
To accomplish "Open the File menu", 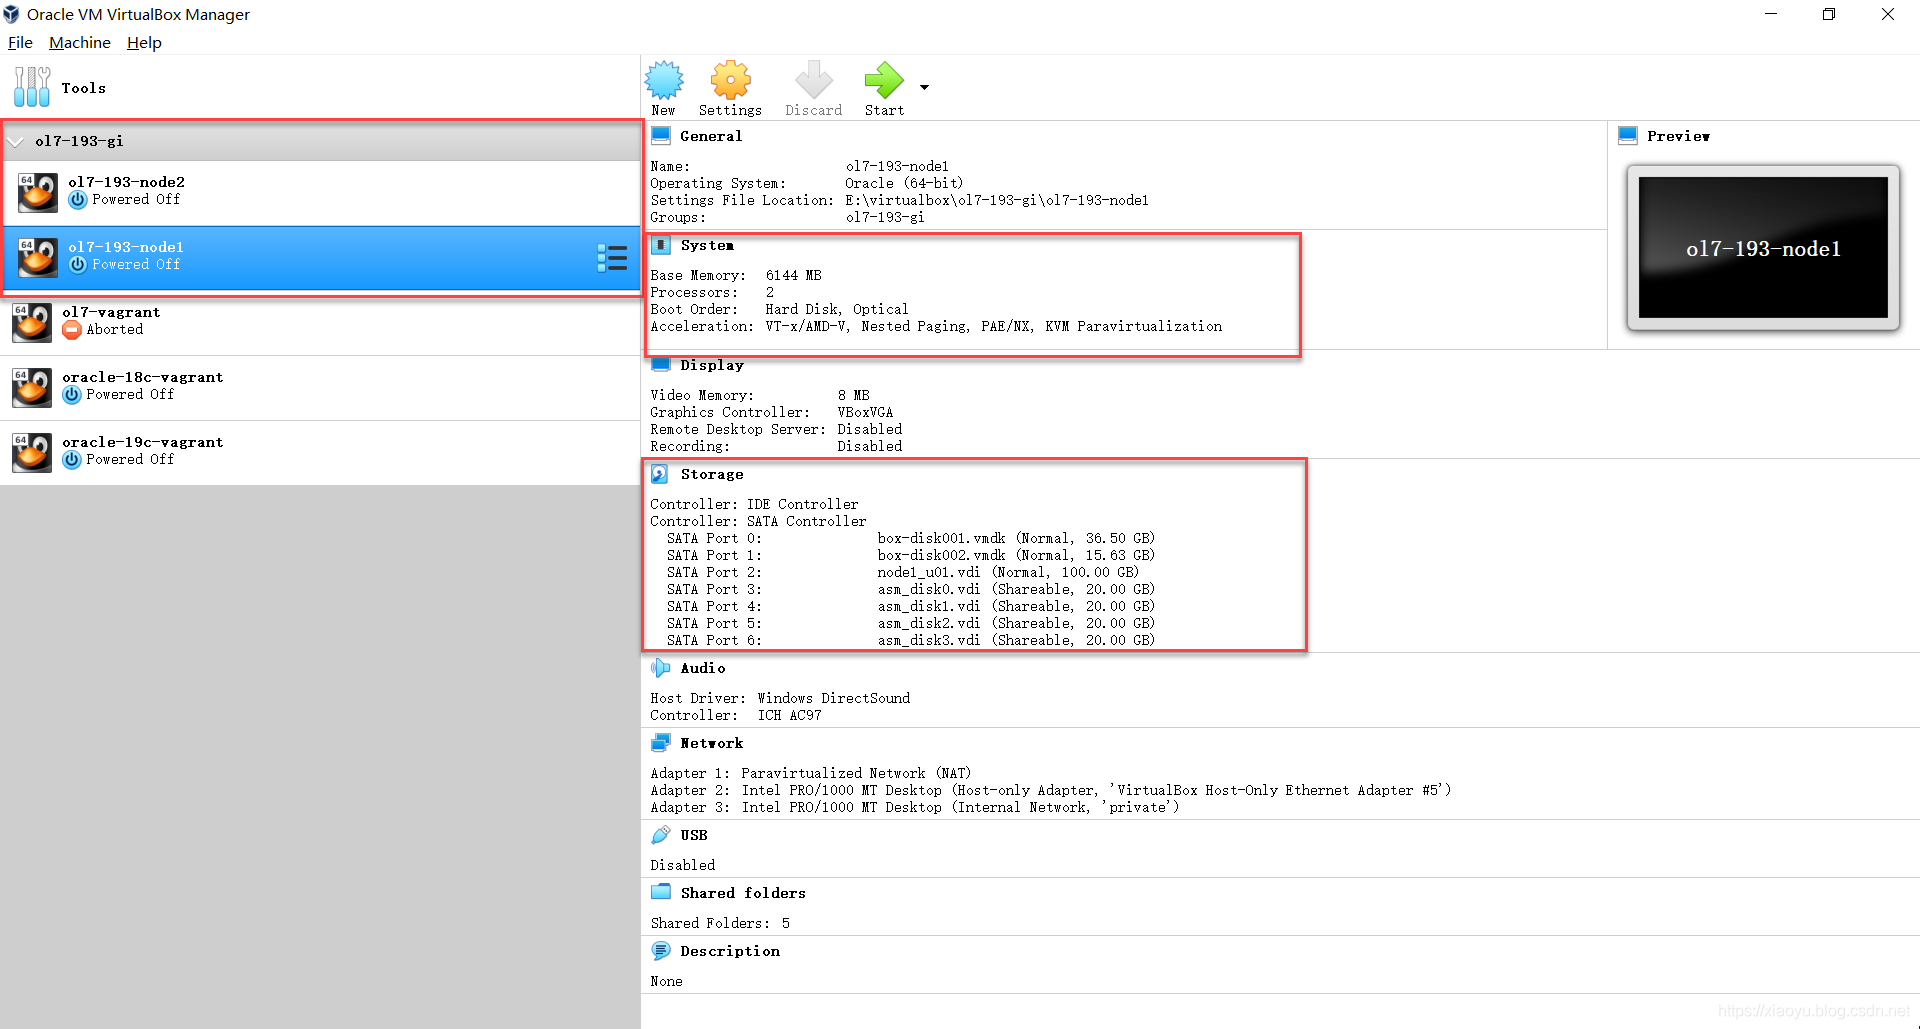I will (x=20, y=42).
